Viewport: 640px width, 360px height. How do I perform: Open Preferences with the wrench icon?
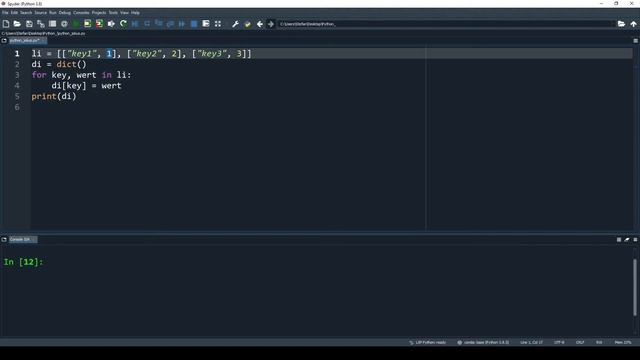[x=236, y=24]
